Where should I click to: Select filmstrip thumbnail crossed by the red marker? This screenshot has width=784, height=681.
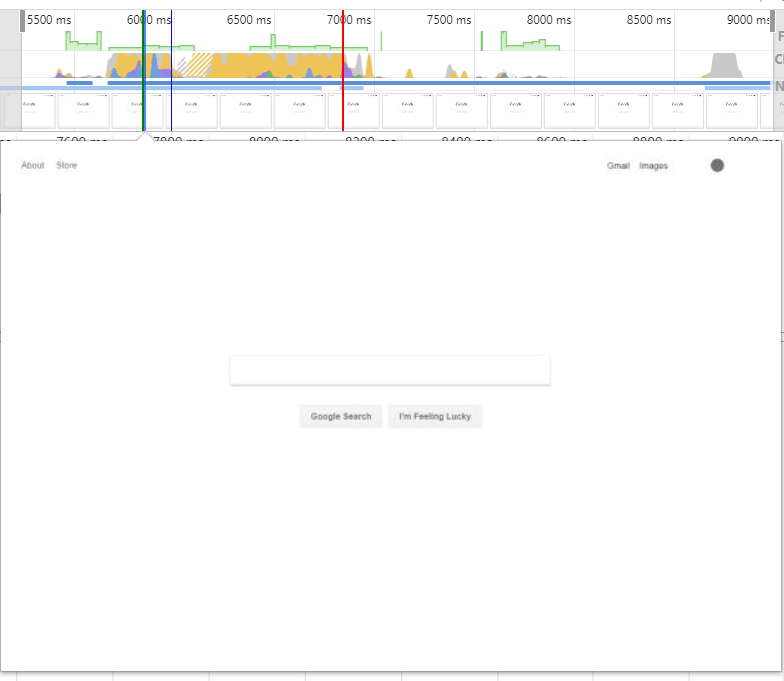354,110
